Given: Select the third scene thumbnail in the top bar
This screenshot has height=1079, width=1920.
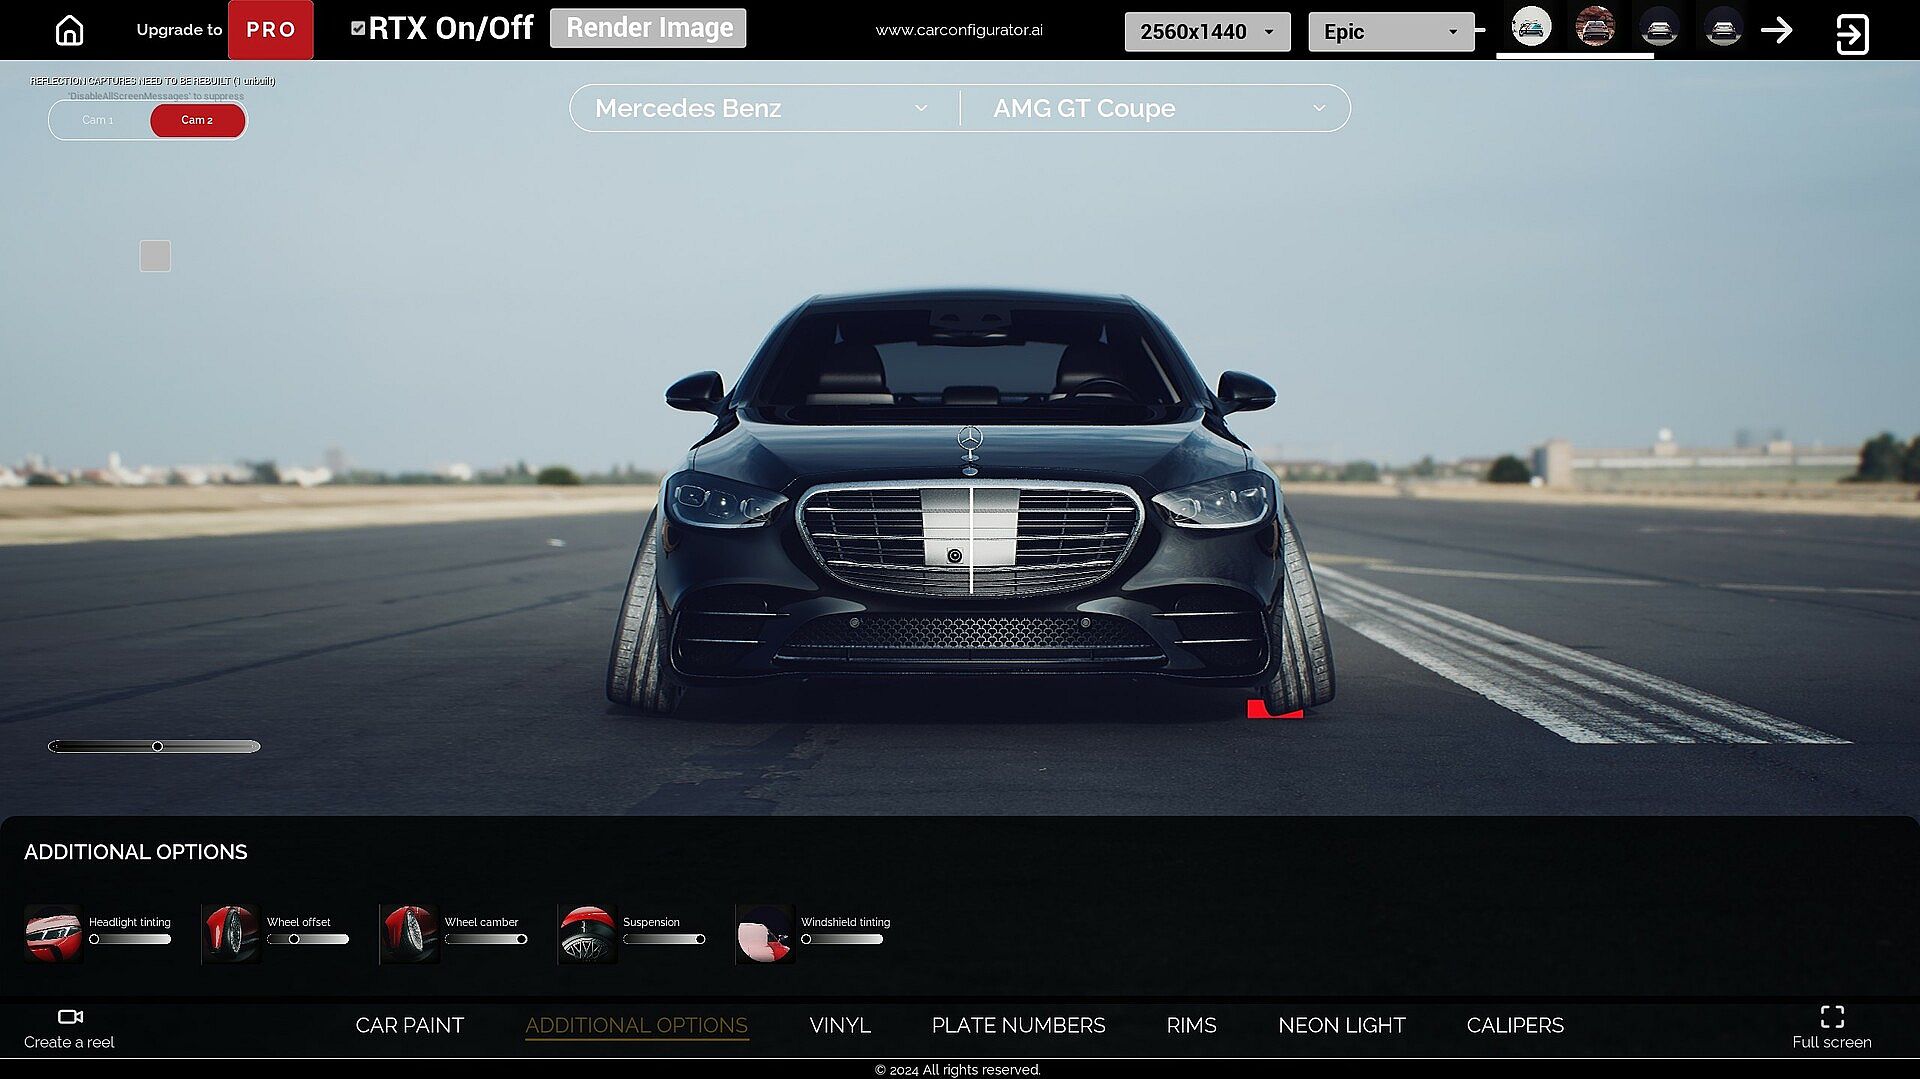Looking at the screenshot, I should coord(1659,27).
